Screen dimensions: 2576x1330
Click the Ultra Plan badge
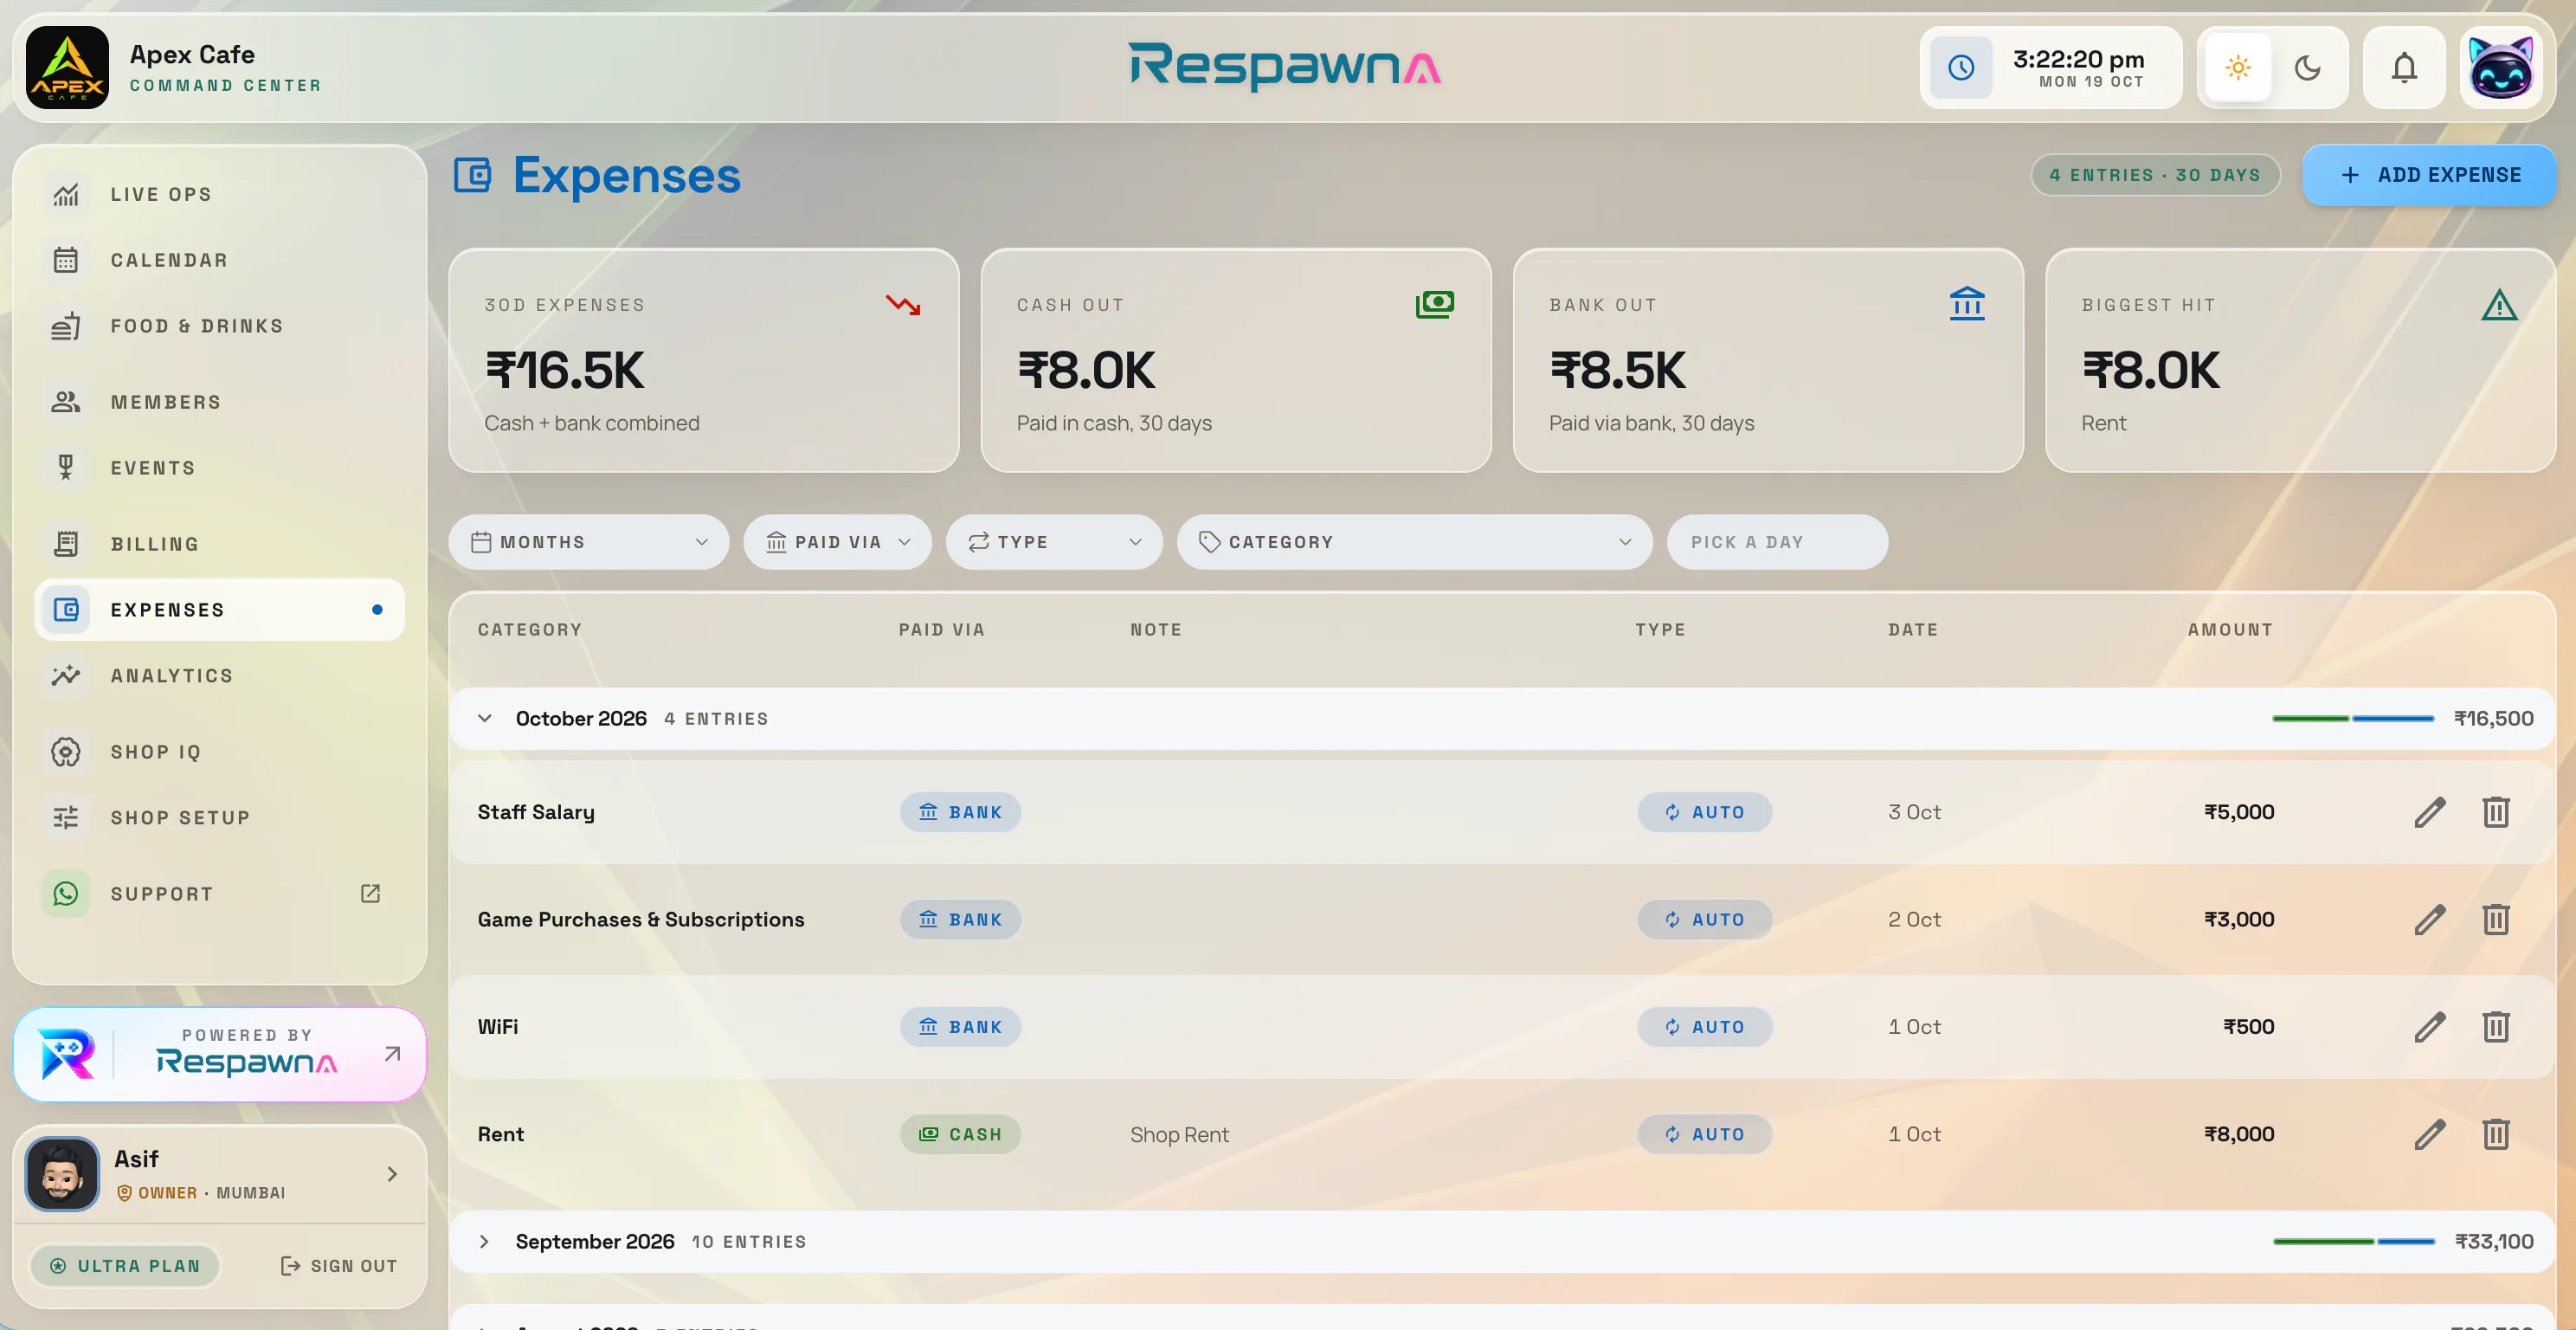coord(125,1266)
